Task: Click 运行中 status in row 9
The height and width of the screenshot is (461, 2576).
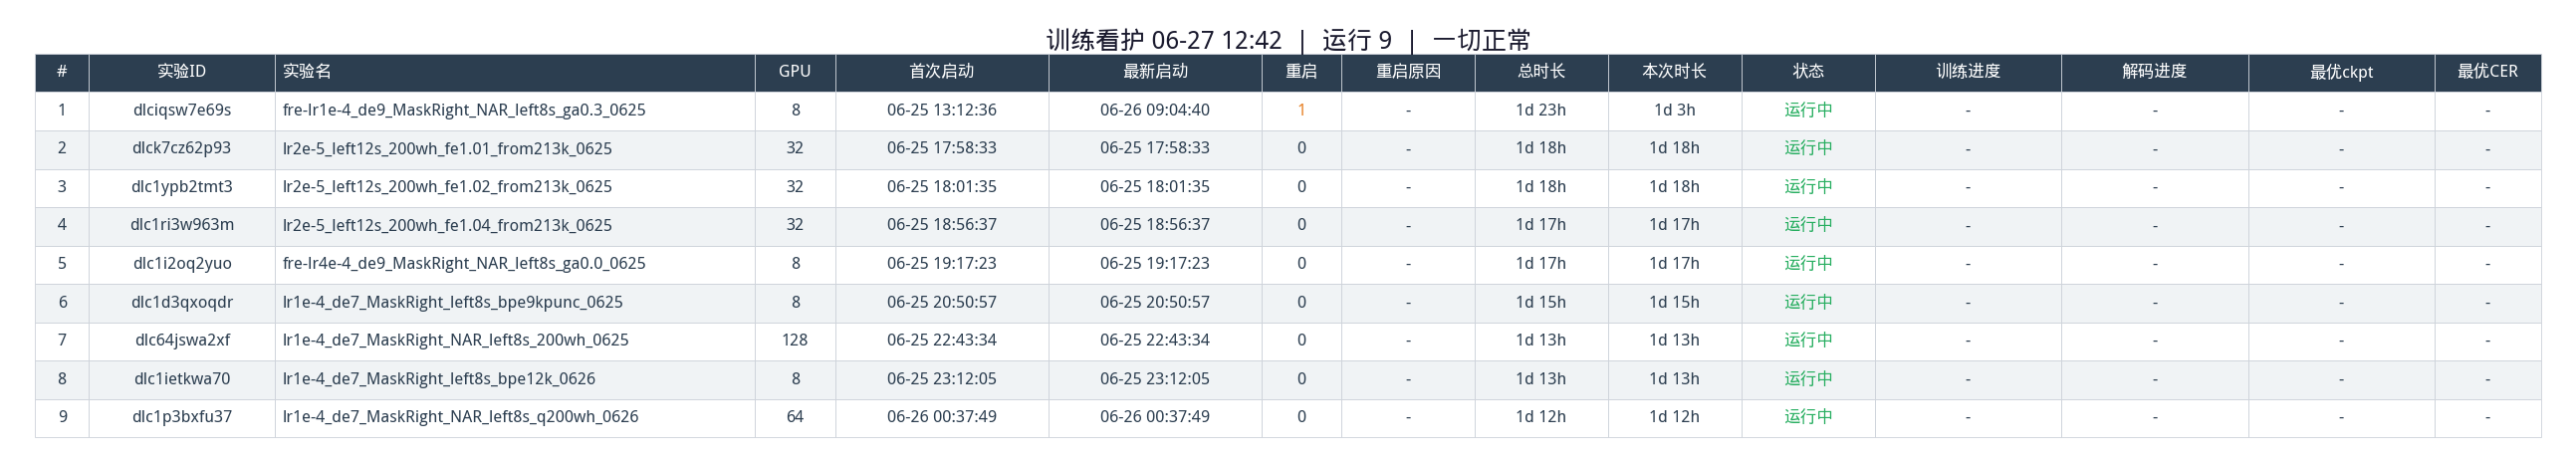Action: (x=1808, y=417)
